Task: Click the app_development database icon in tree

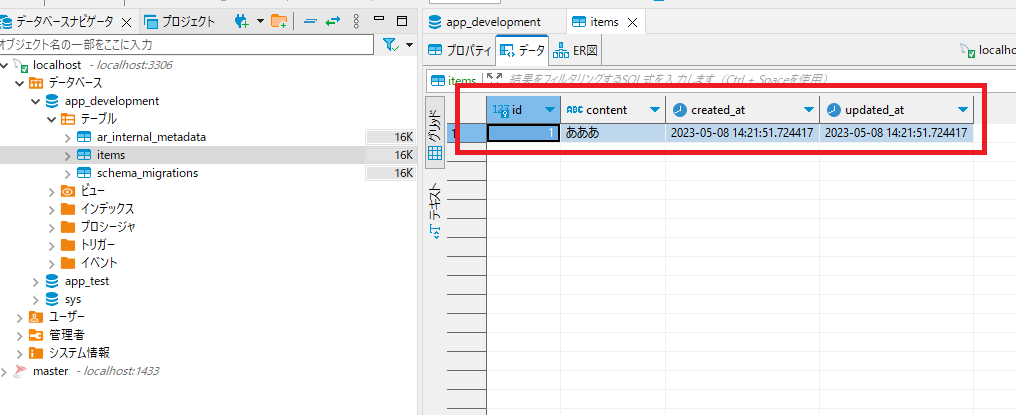Action: [52, 101]
